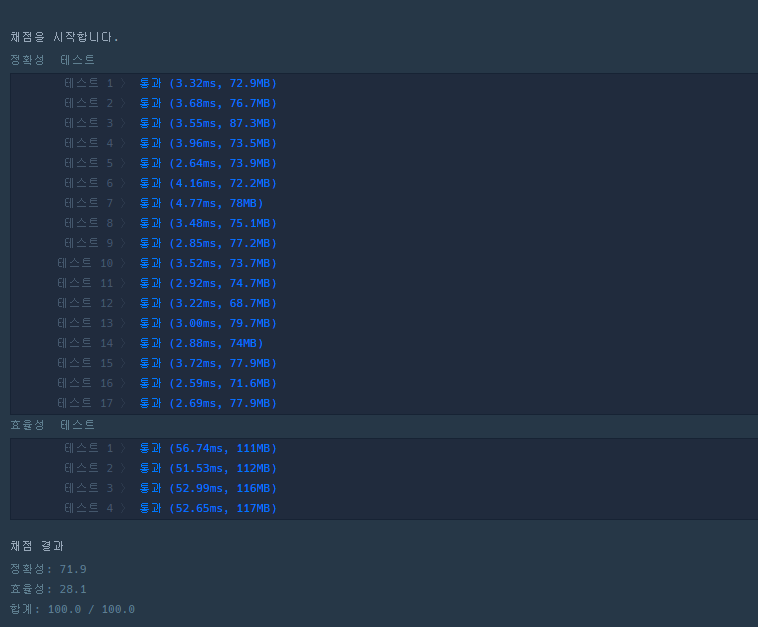Select accuracy result '통과 (3.68ms, 76.7MB)'
This screenshot has width=758, height=627.
[x=208, y=103]
